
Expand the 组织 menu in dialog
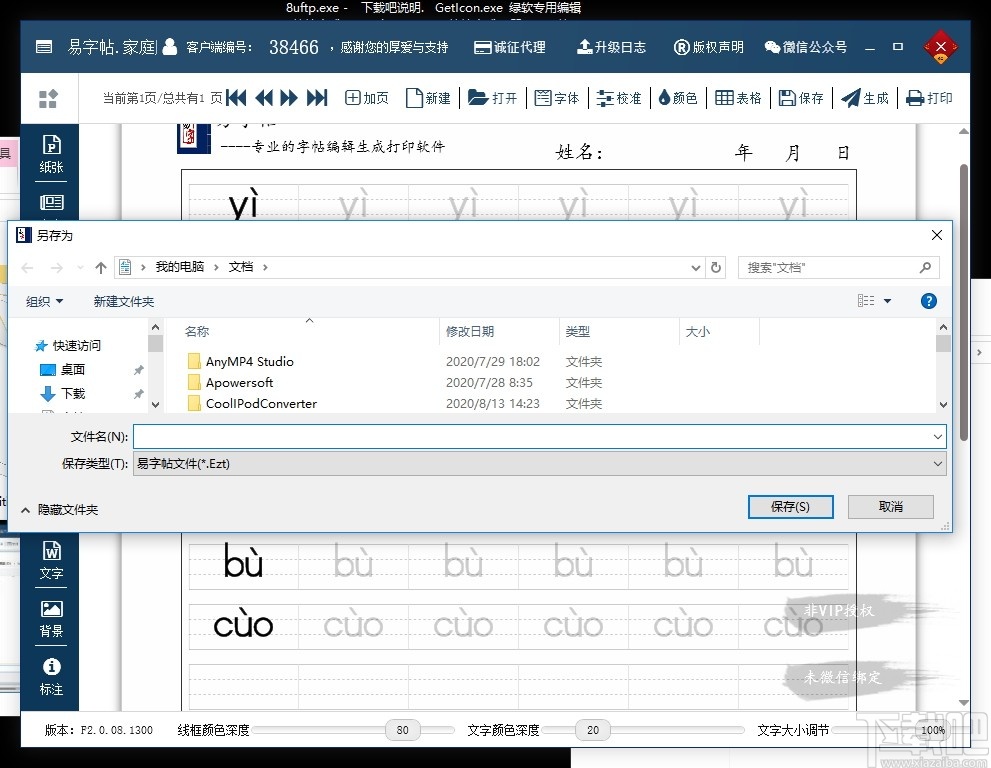44,301
